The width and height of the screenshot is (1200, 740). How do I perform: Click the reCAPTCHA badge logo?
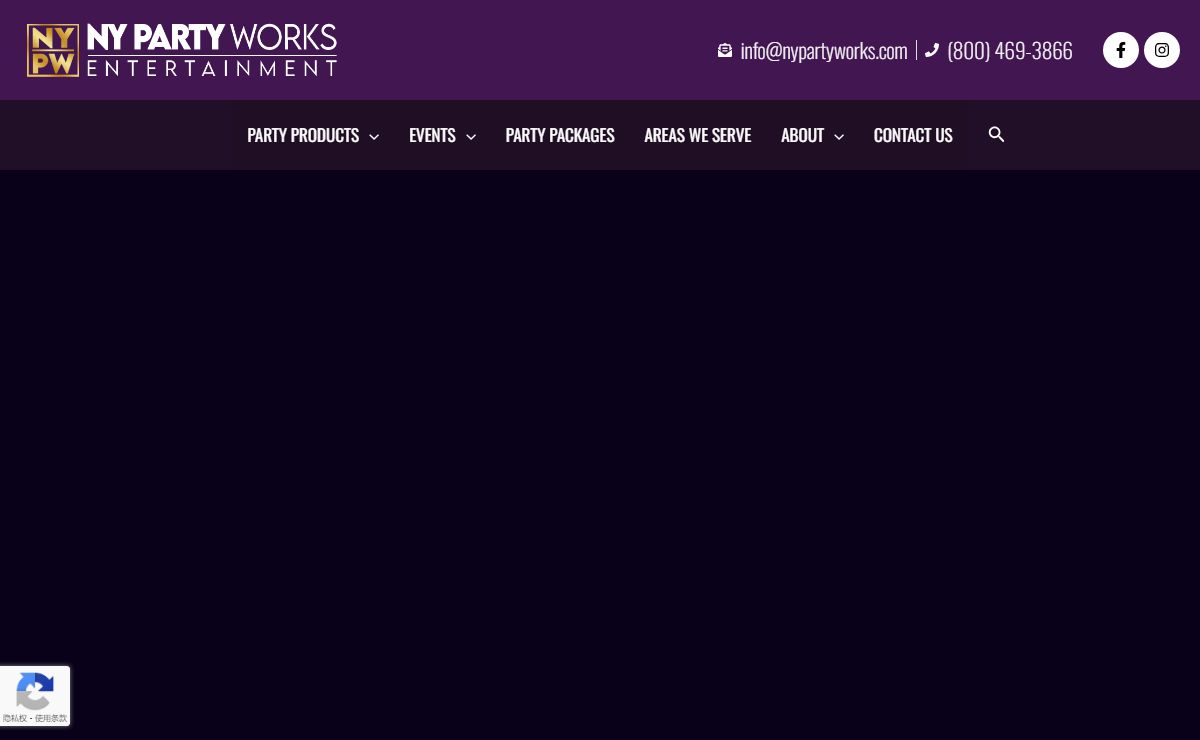coord(35,690)
